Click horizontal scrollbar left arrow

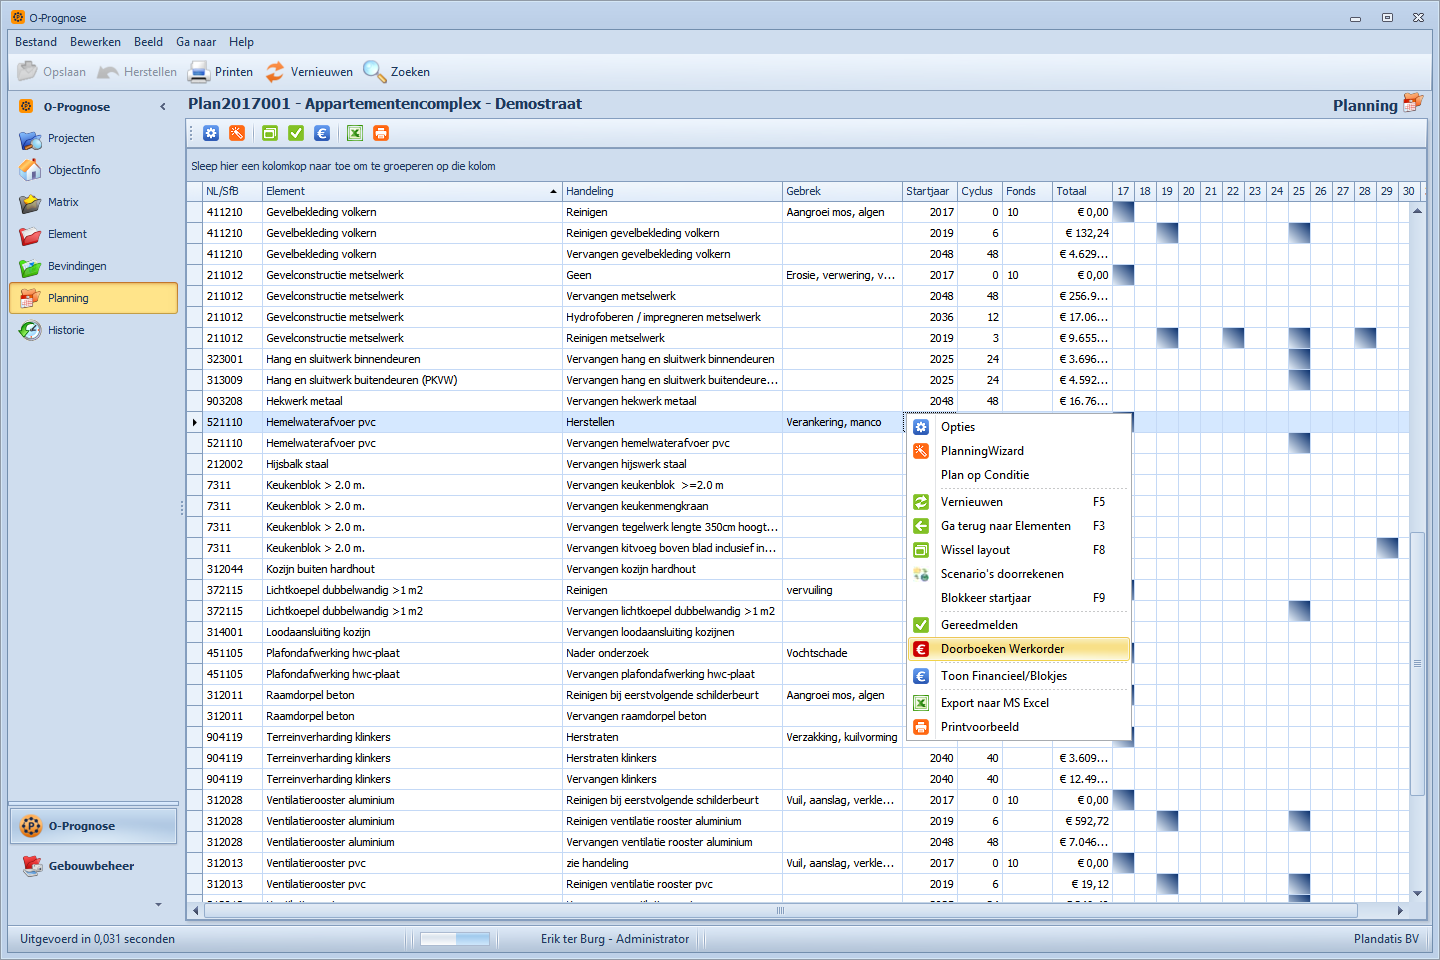click(195, 911)
